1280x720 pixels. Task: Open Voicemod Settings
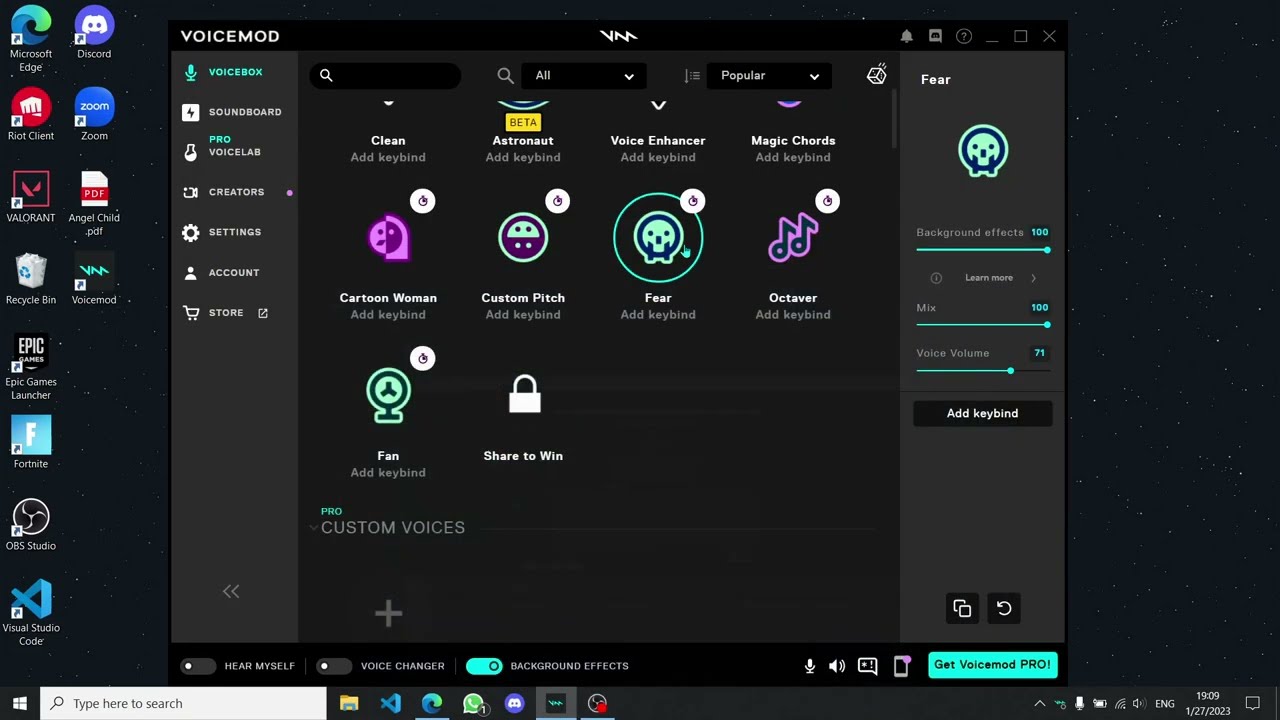(222, 232)
